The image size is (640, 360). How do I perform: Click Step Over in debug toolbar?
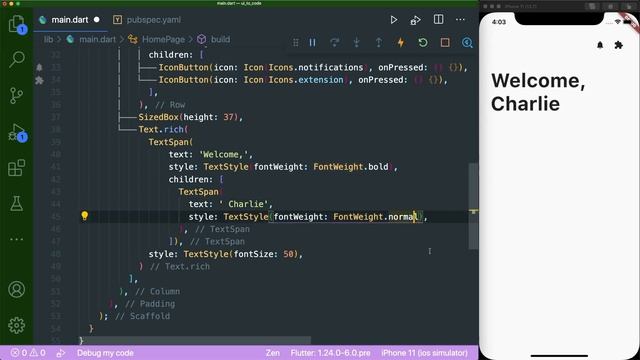pos(335,42)
